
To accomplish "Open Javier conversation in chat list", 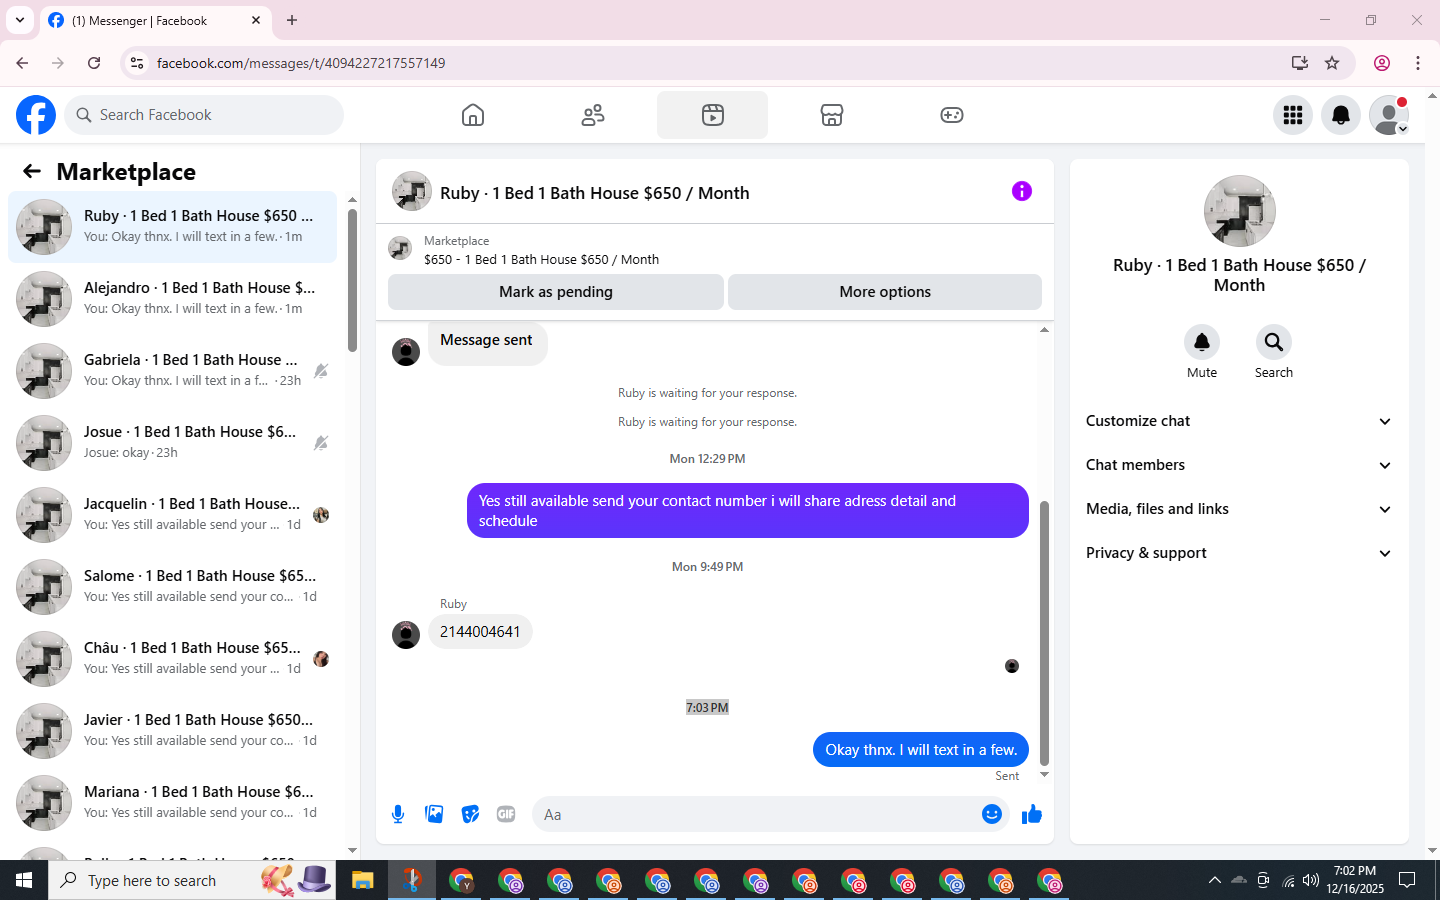I will pos(173,731).
